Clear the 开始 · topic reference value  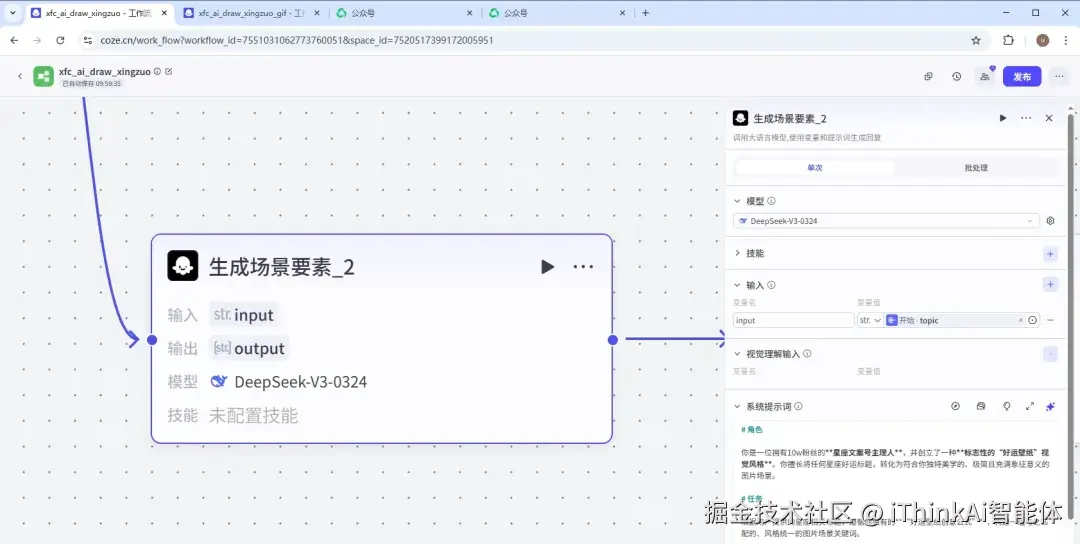tap(1020, 320)
